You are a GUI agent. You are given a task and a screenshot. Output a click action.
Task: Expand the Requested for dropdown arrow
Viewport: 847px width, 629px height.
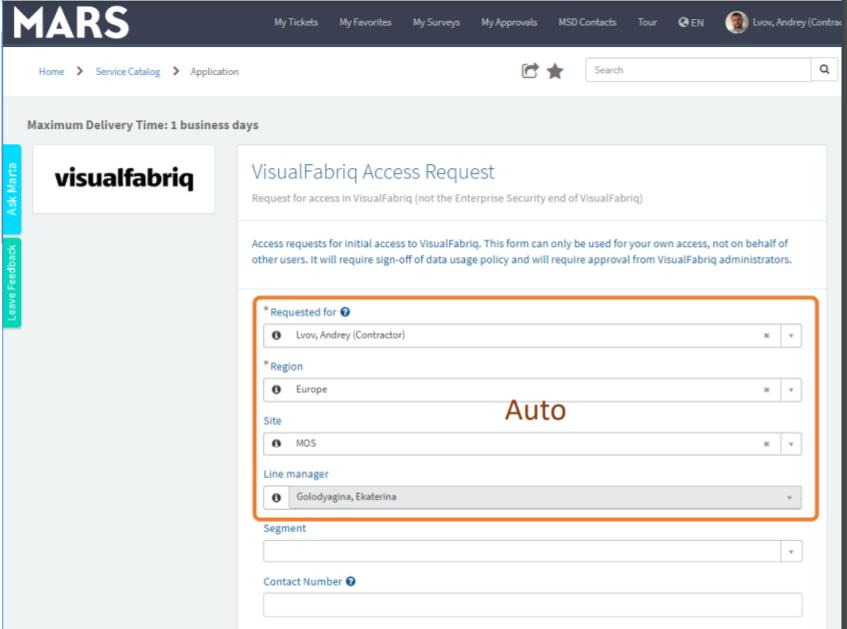(x=791, y=336)
